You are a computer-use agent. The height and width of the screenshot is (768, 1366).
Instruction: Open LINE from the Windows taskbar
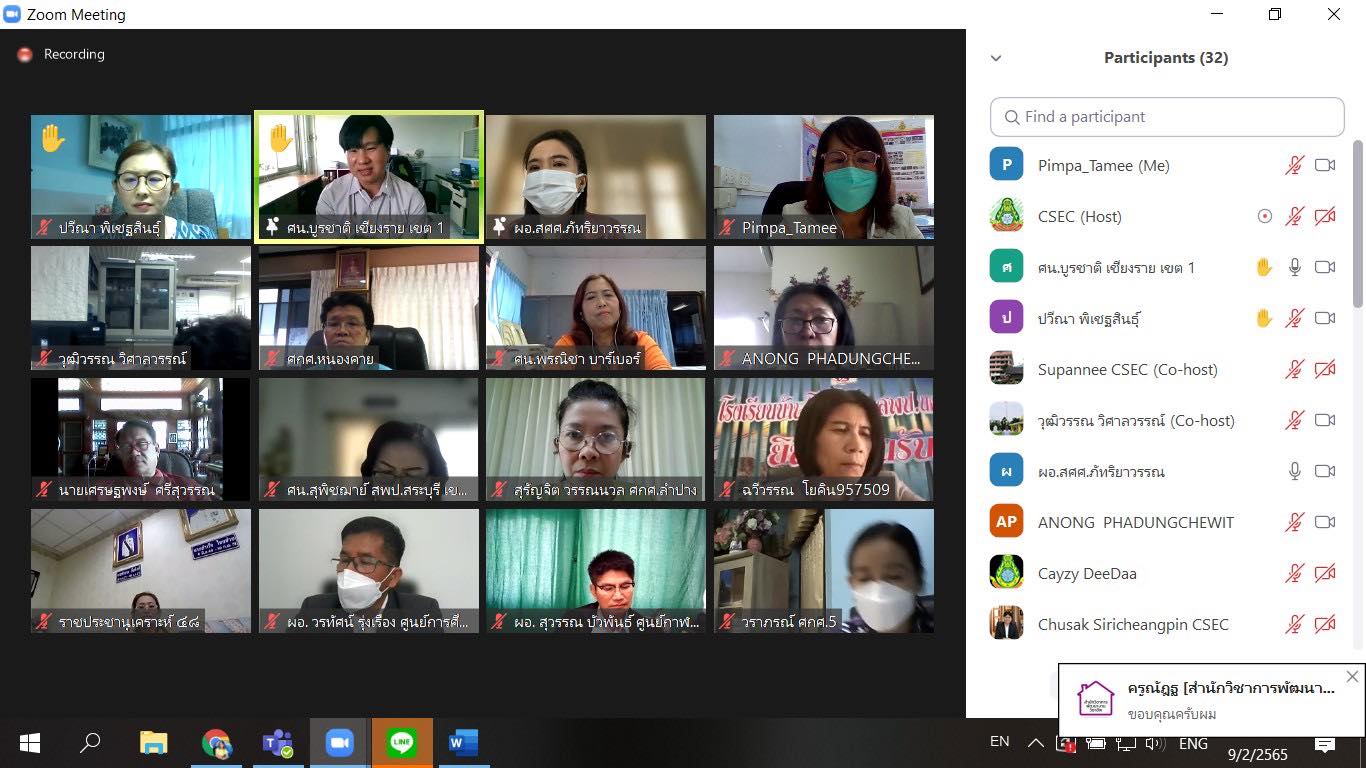pos(402,743)
